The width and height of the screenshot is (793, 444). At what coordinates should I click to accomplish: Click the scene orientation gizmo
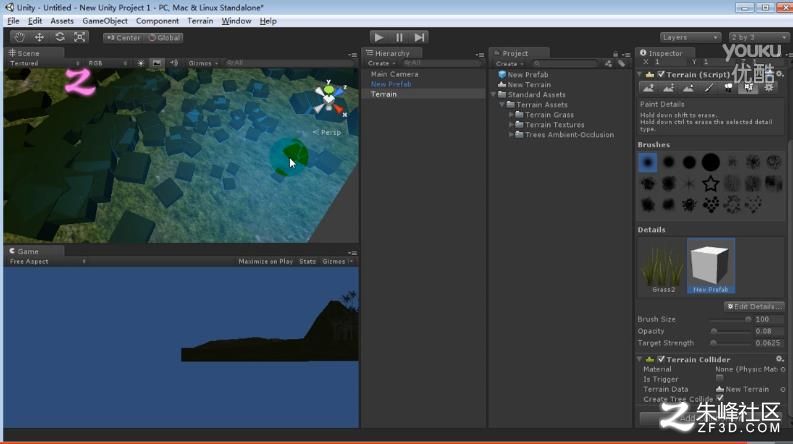click(329, 99)
